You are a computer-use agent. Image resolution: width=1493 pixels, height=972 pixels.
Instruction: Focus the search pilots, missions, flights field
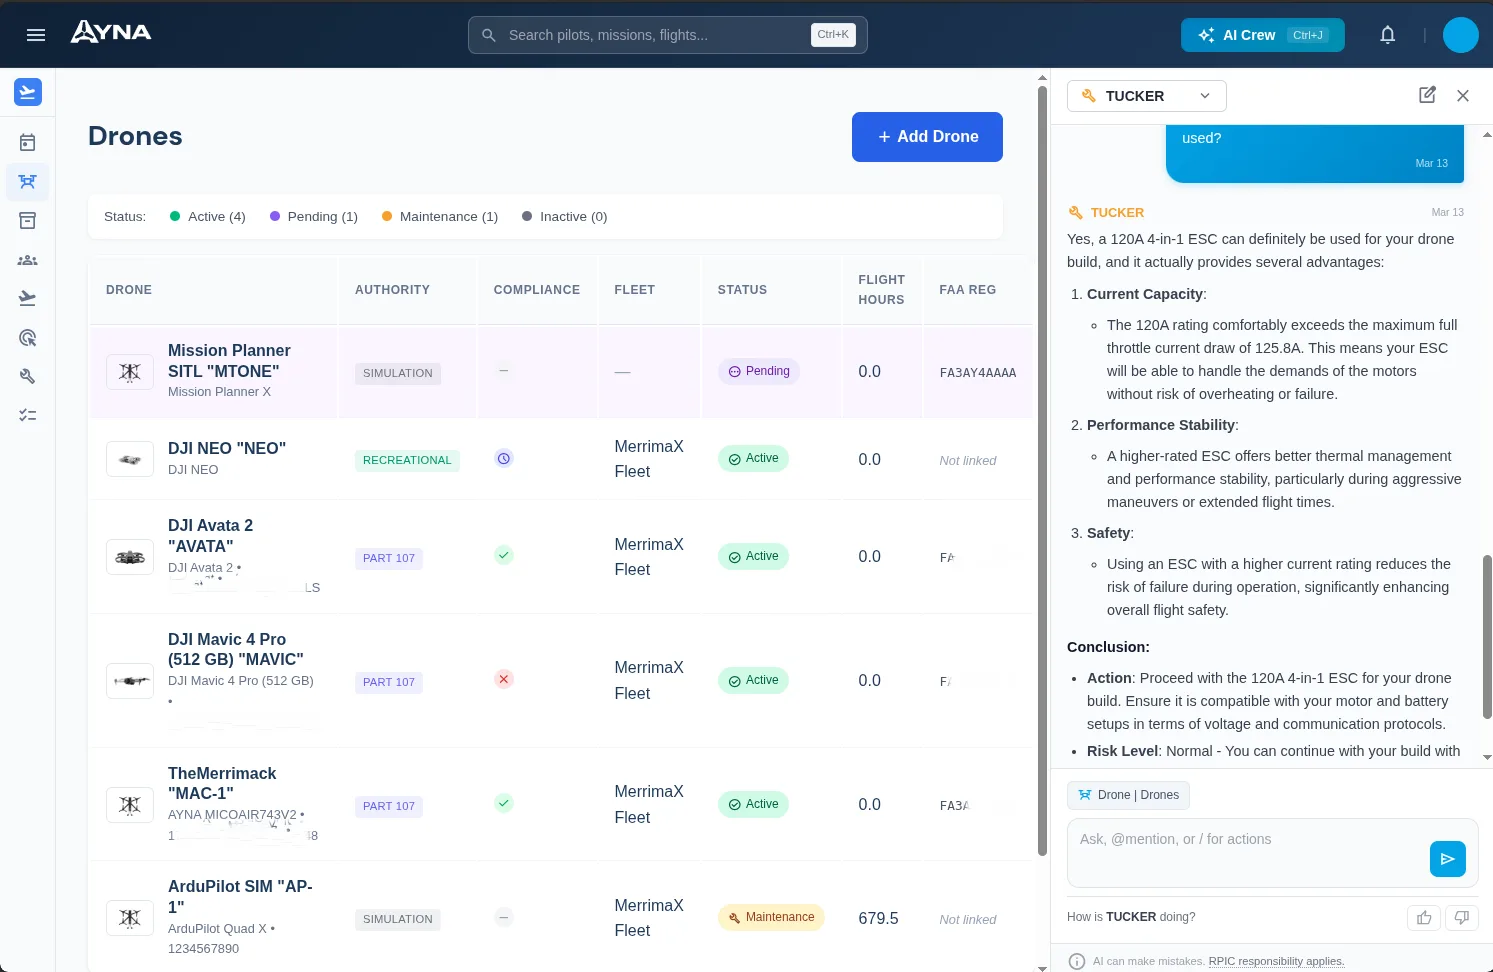point(667,35)
